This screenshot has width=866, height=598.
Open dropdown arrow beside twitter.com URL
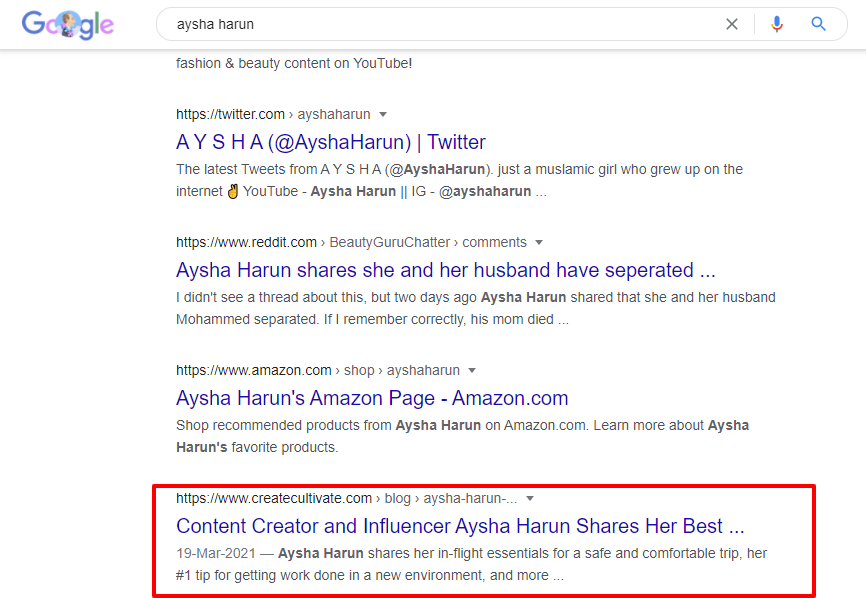click(x=383, y=114)
